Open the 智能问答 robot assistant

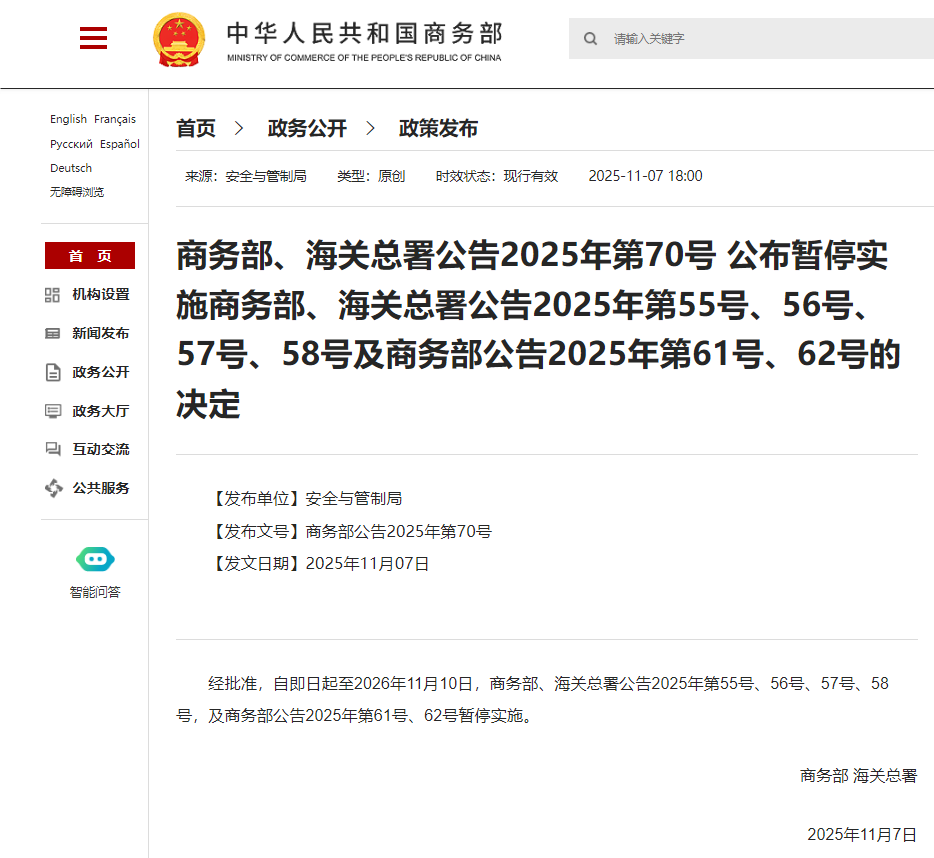(x=95, y=559)
